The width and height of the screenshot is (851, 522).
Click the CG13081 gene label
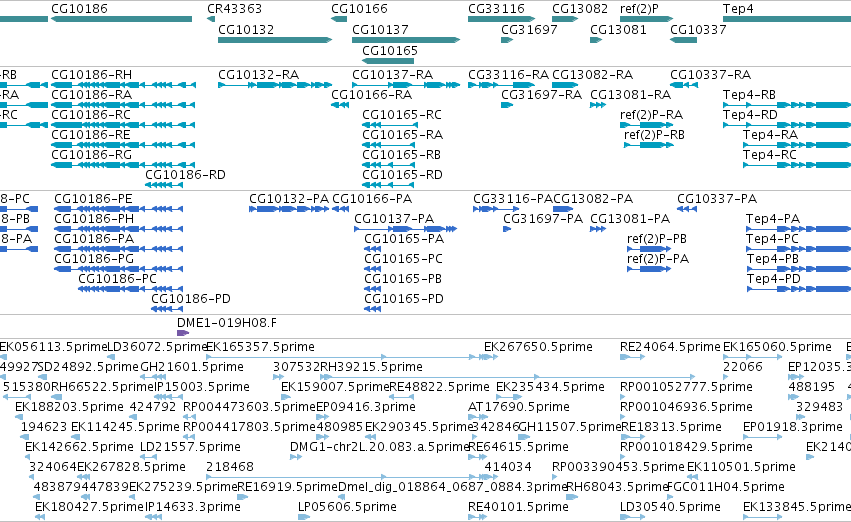(x=618, y=29)
